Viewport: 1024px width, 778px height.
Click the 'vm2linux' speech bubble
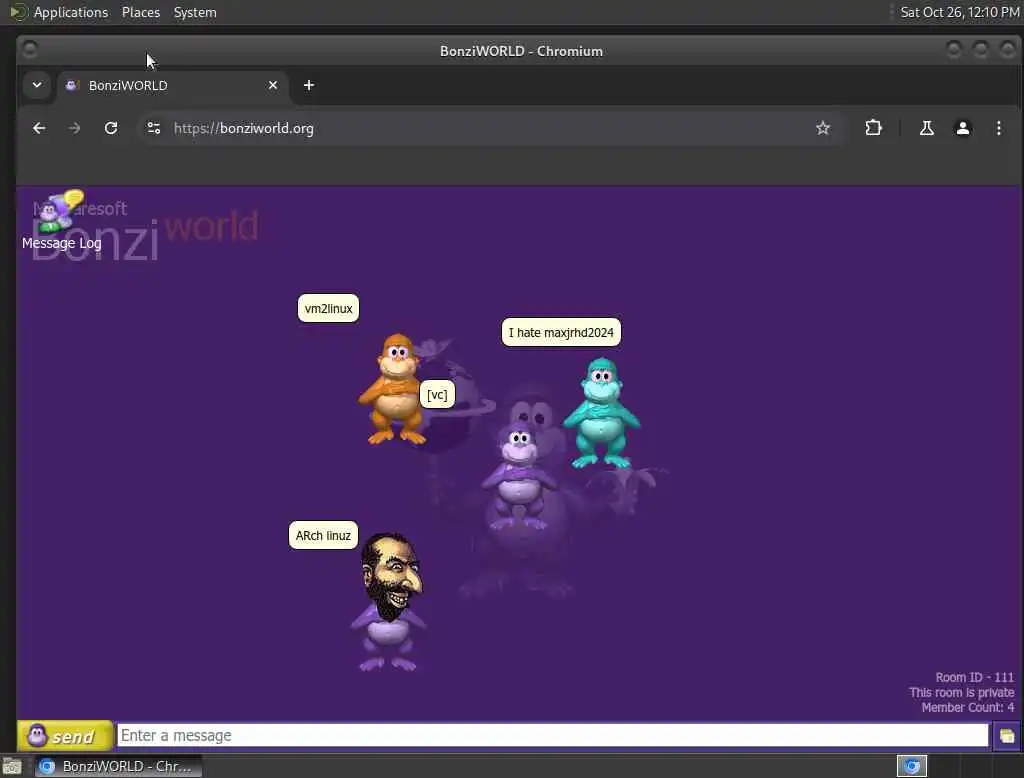point(328,308)
